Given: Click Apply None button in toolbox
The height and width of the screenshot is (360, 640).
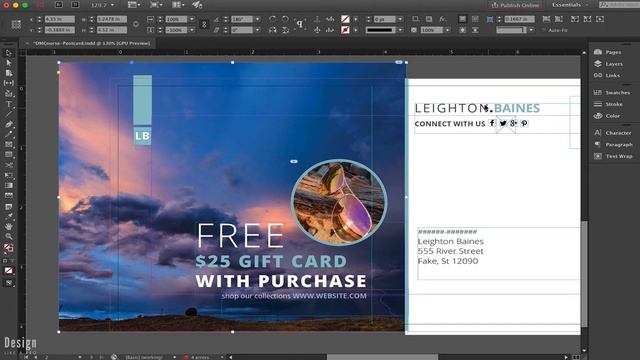Looking at the screenshot, I should coord(9,270).
